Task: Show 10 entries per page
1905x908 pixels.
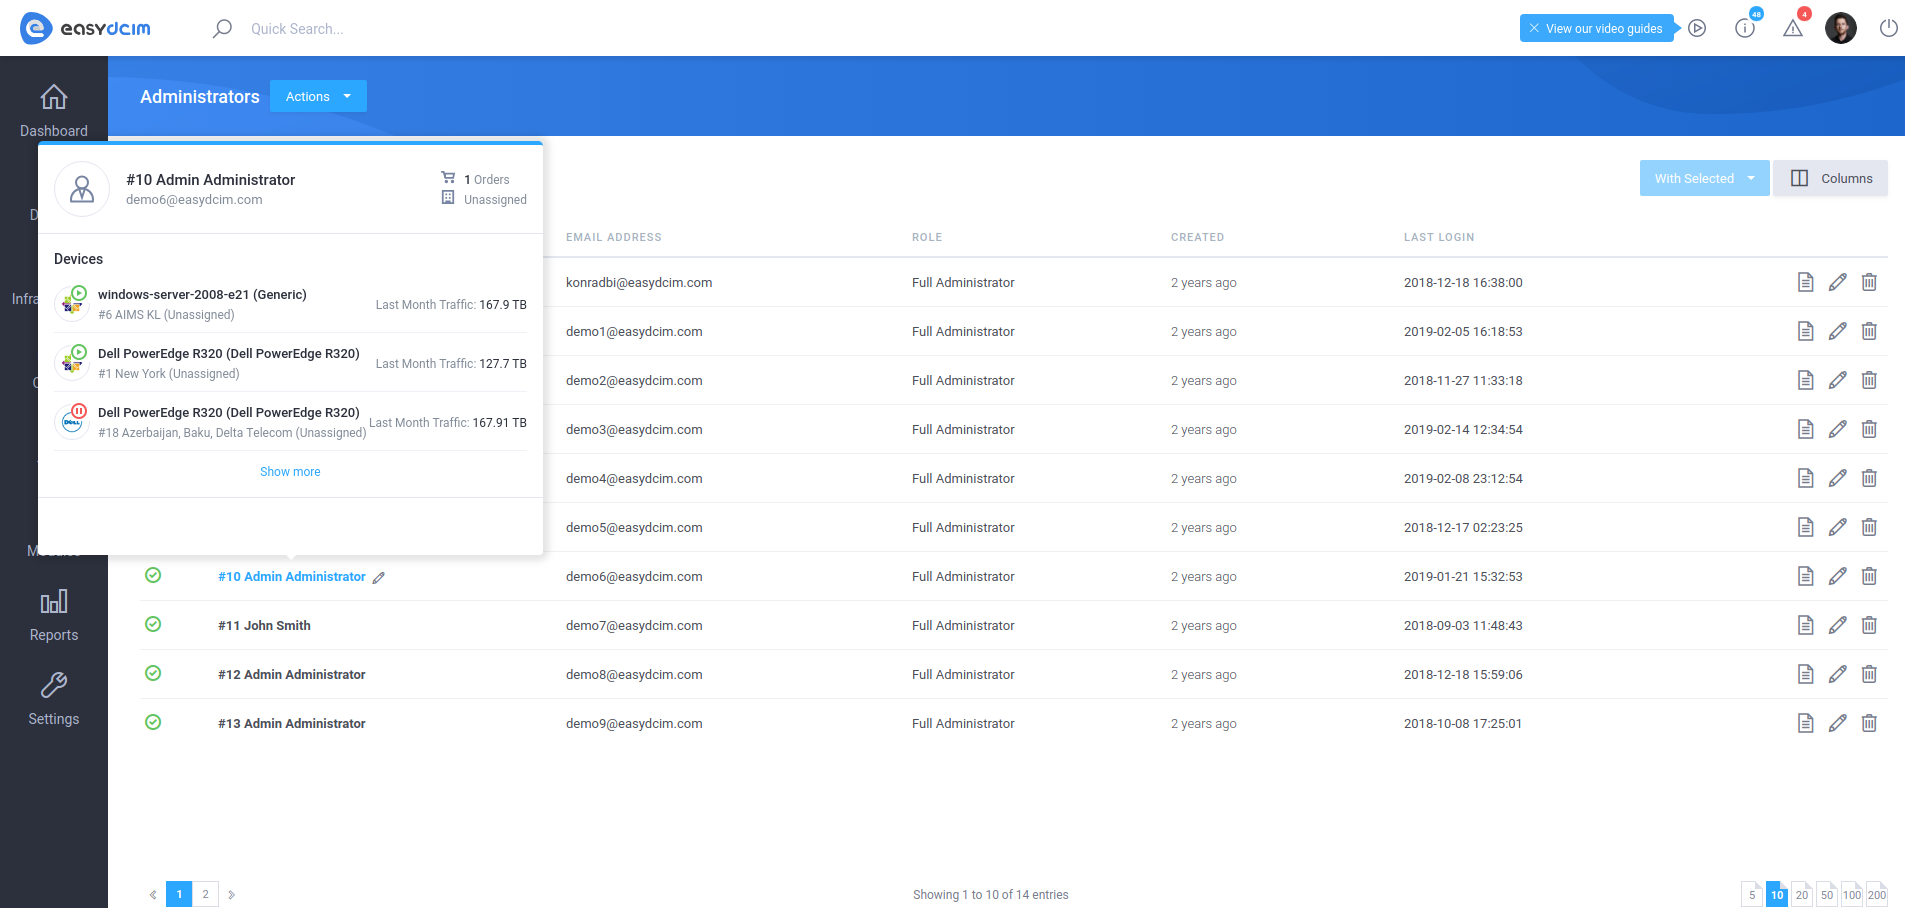Action: point(1777,895)
